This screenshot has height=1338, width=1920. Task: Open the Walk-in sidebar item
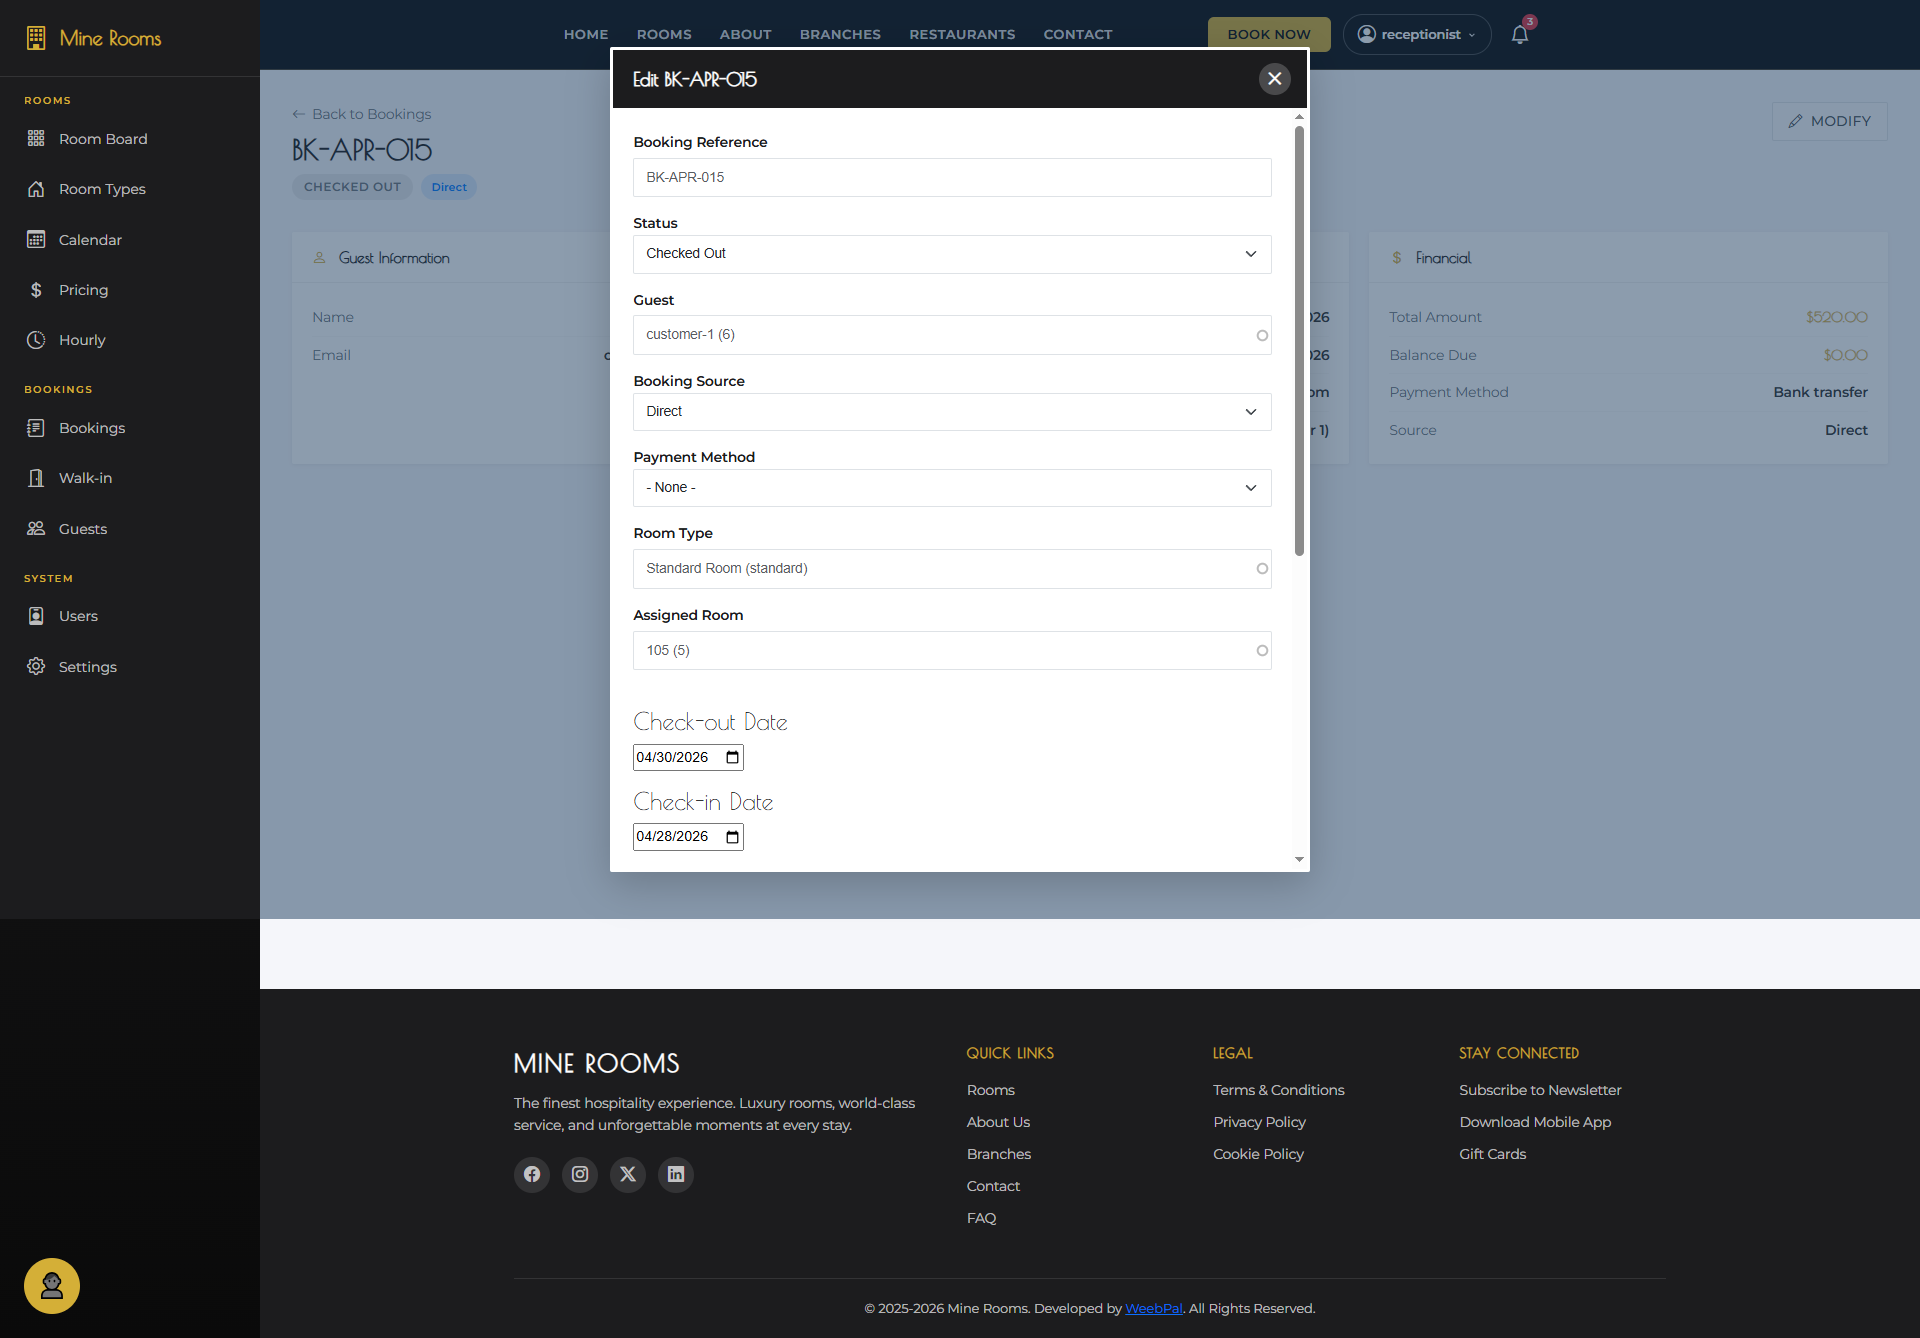(x=85, y=478)
